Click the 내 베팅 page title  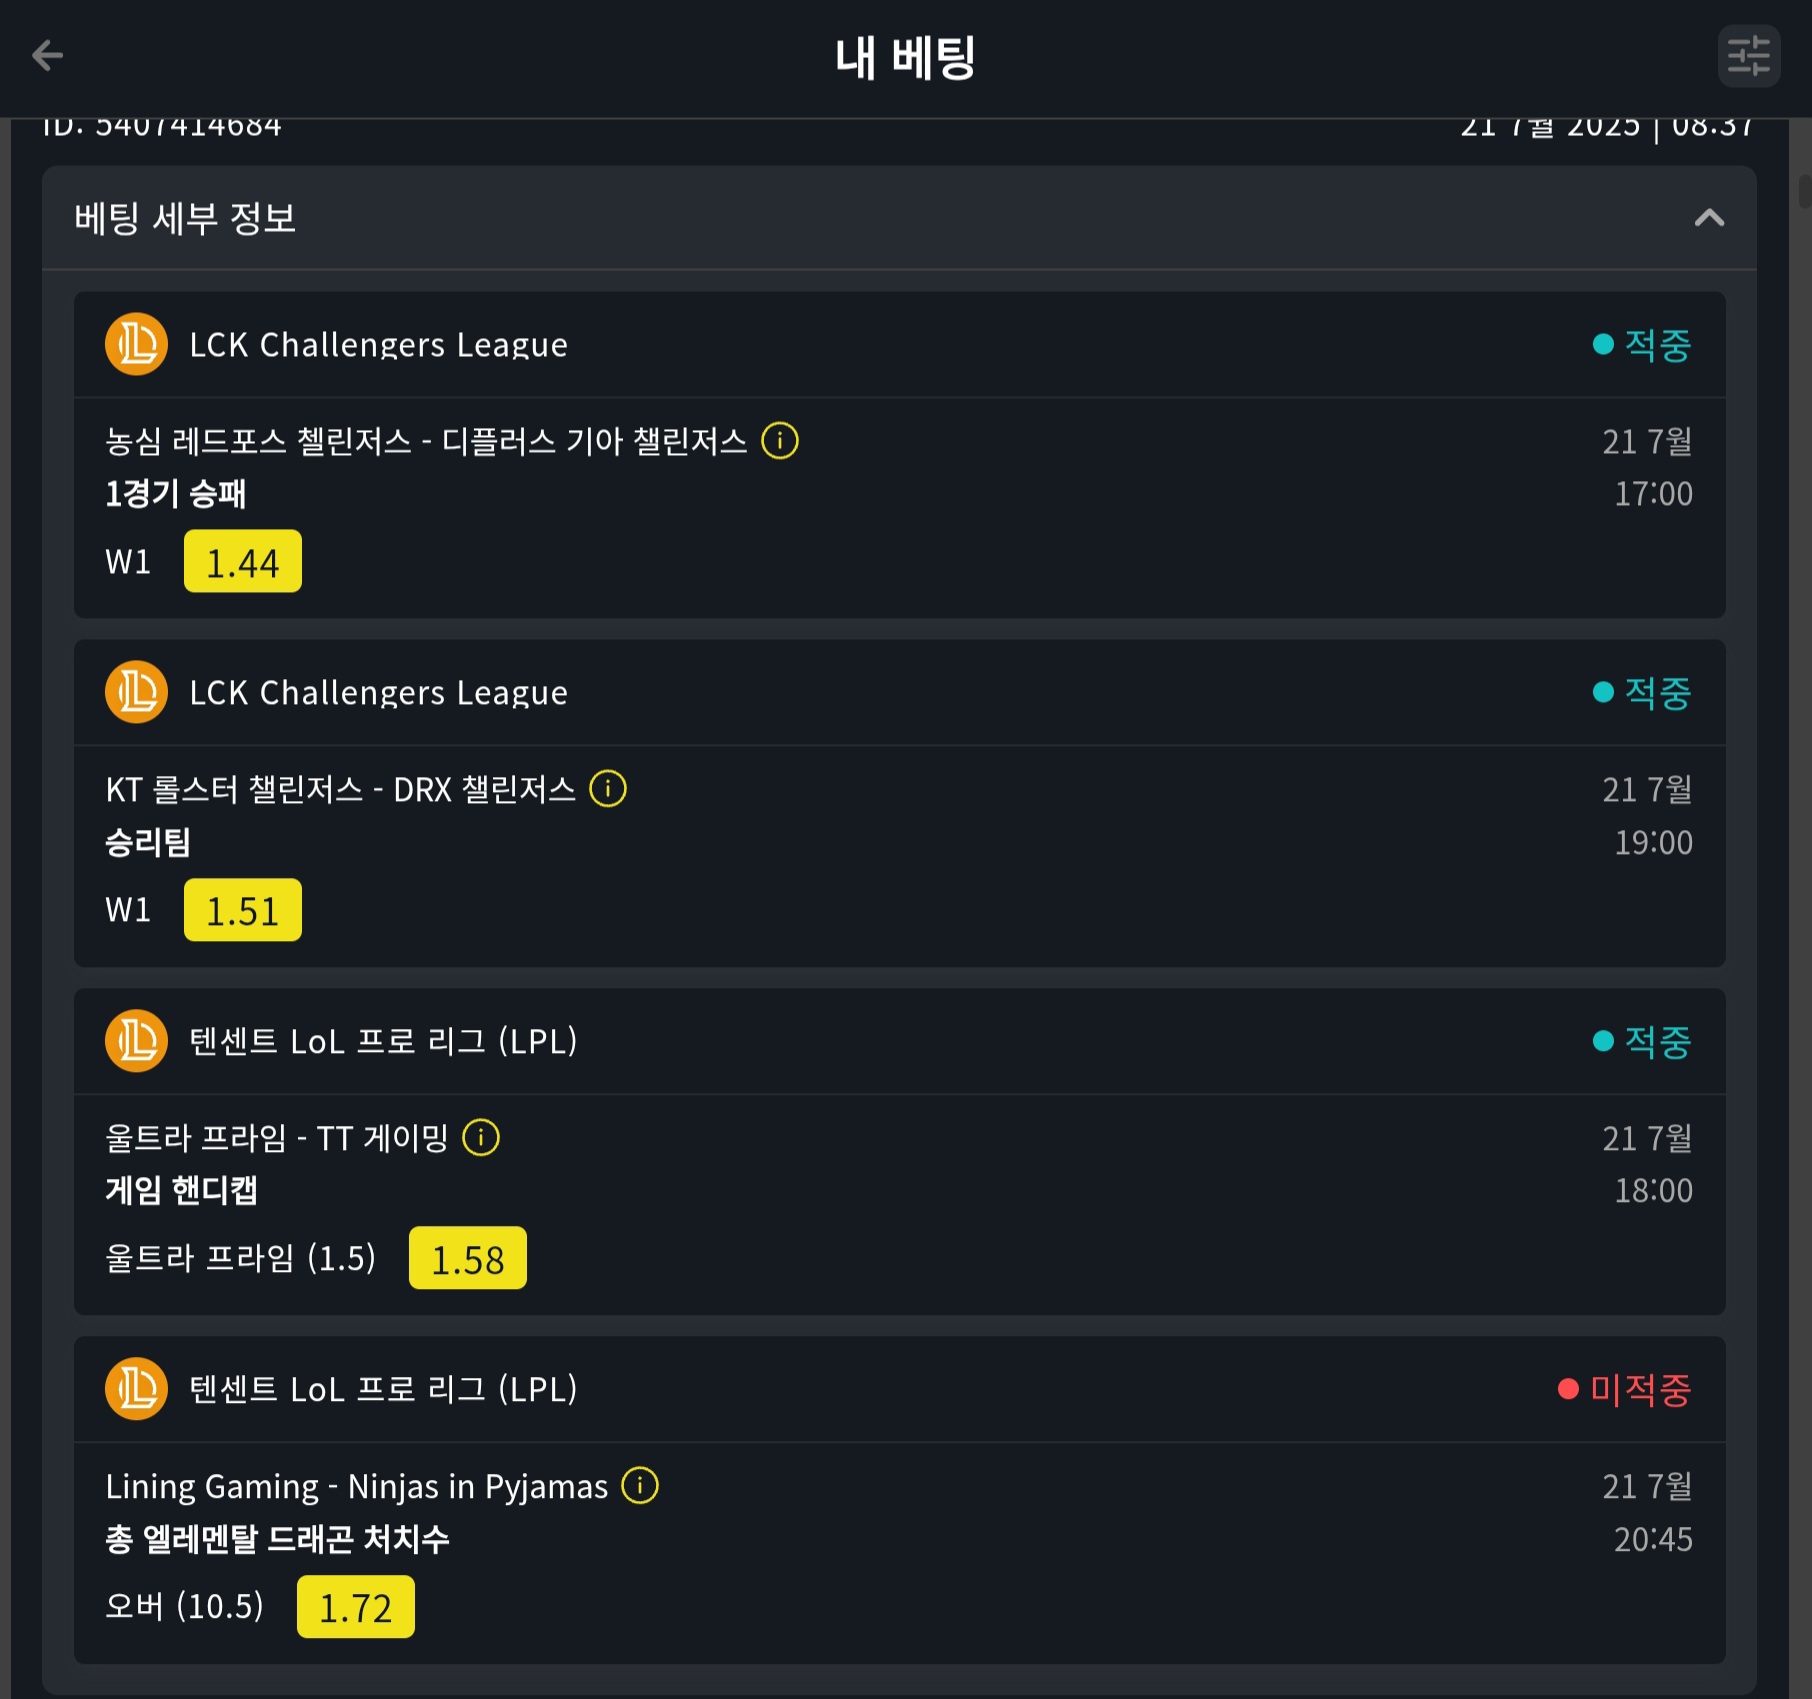[905, 57]
